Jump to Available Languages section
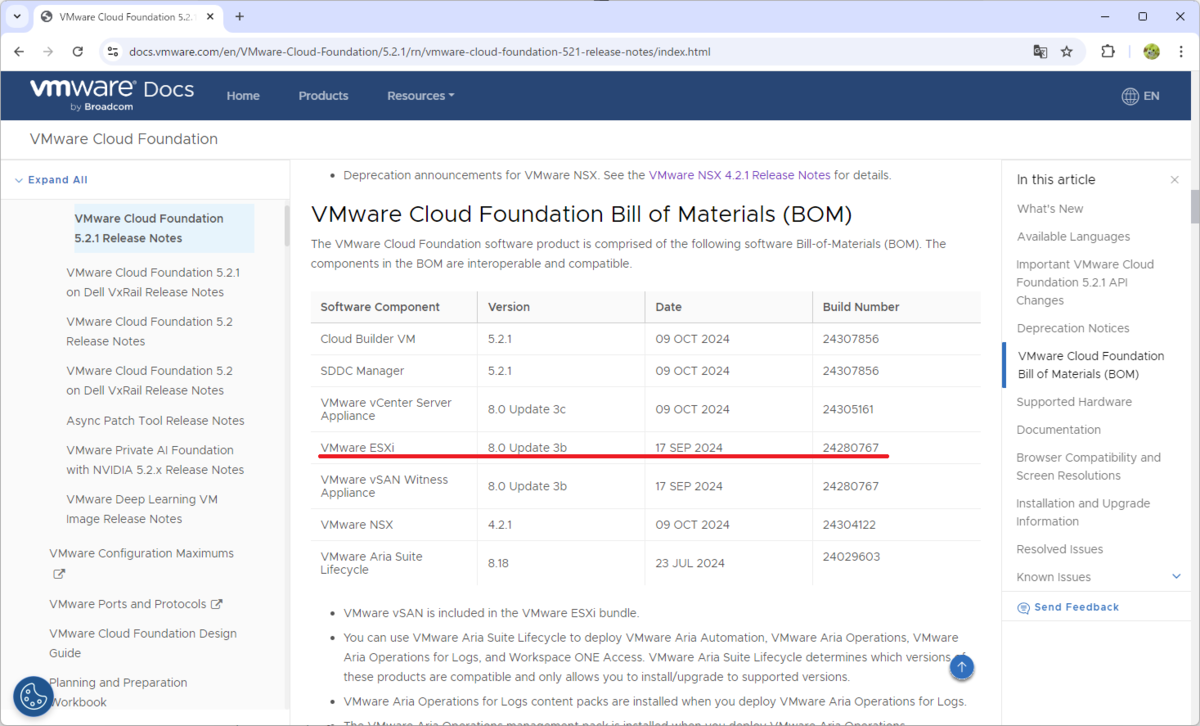 coord(1073,237)
